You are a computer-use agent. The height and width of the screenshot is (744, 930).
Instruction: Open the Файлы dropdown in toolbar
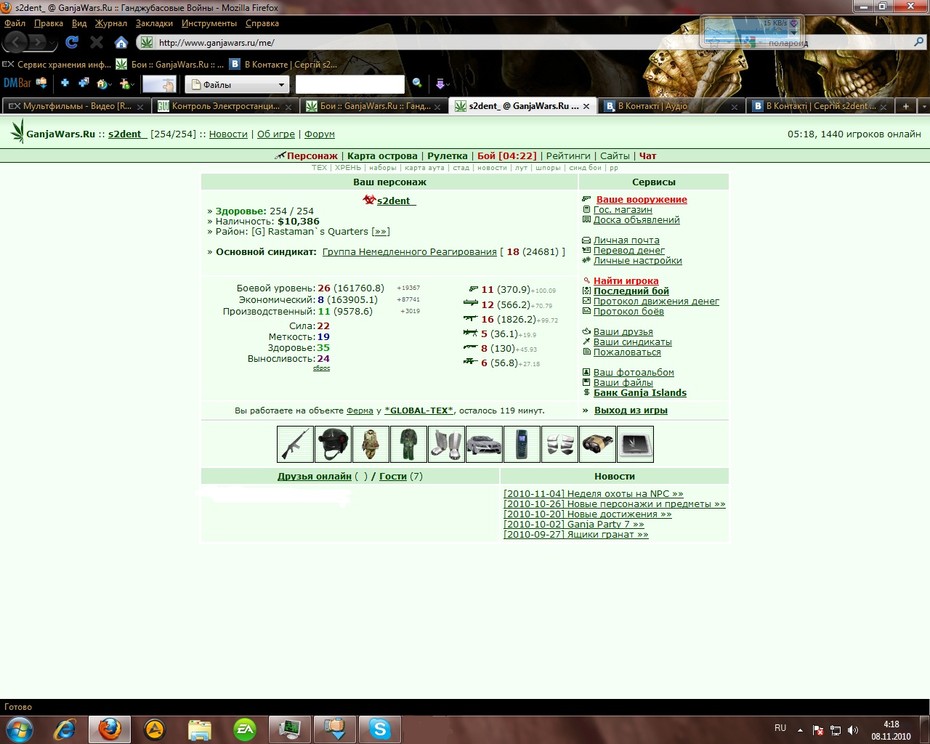[237, 84]
